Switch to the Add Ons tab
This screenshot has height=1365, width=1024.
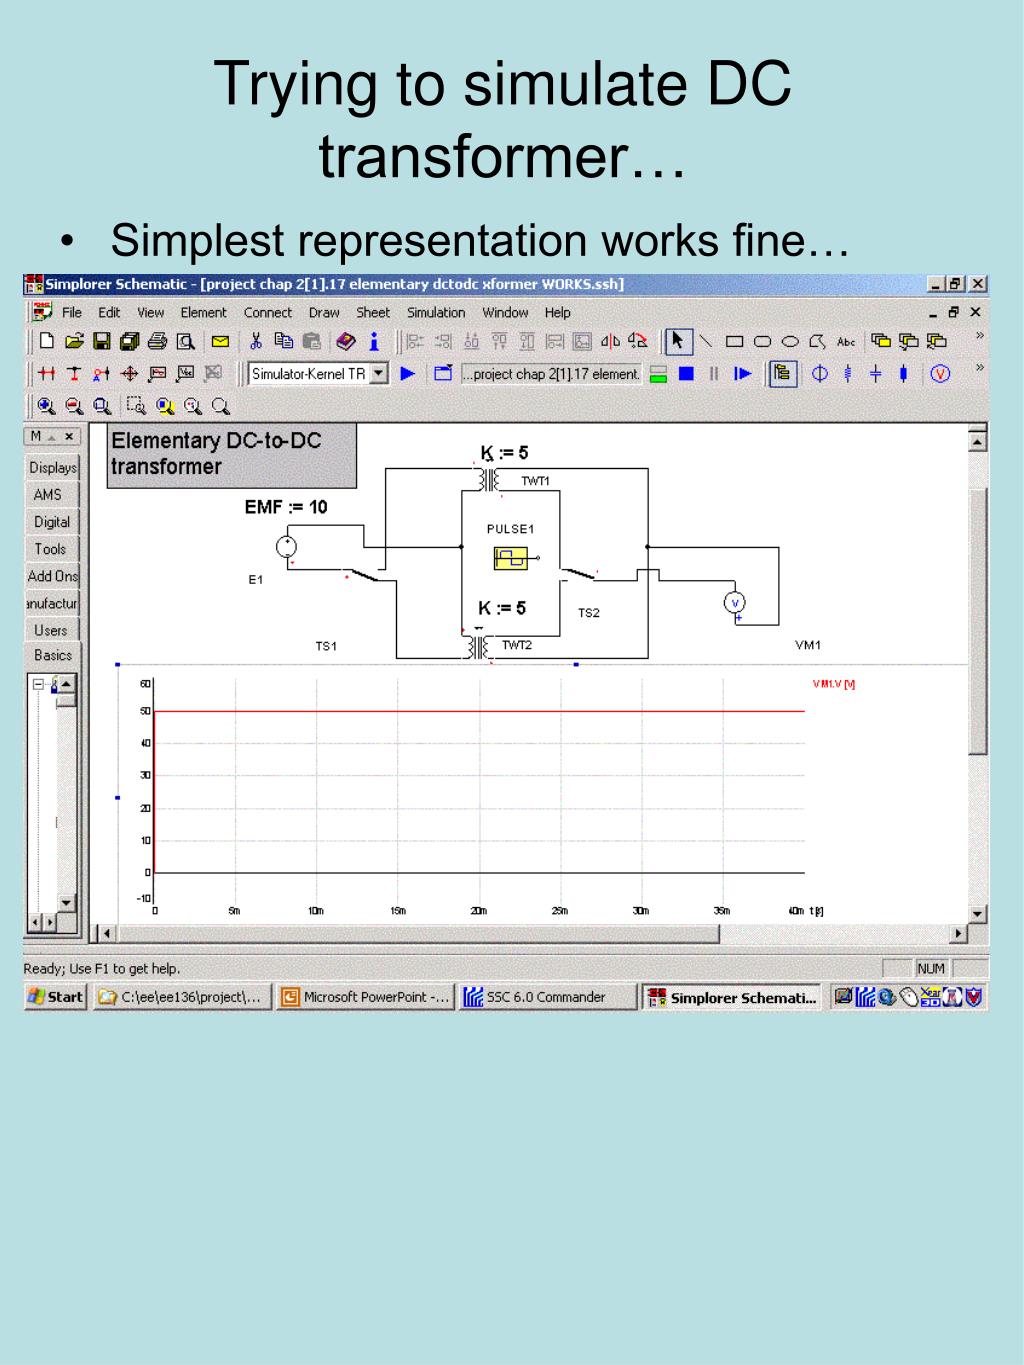[x=52, y=575]
